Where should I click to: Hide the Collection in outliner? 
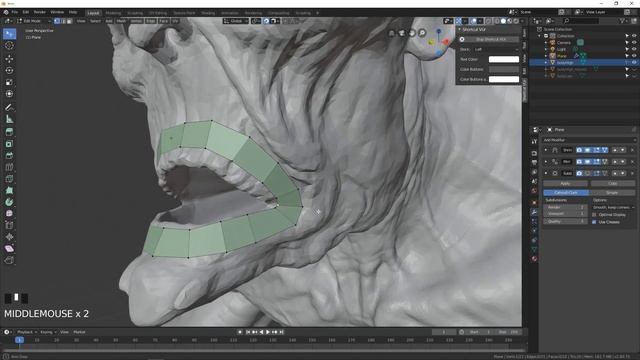[634, 36]
